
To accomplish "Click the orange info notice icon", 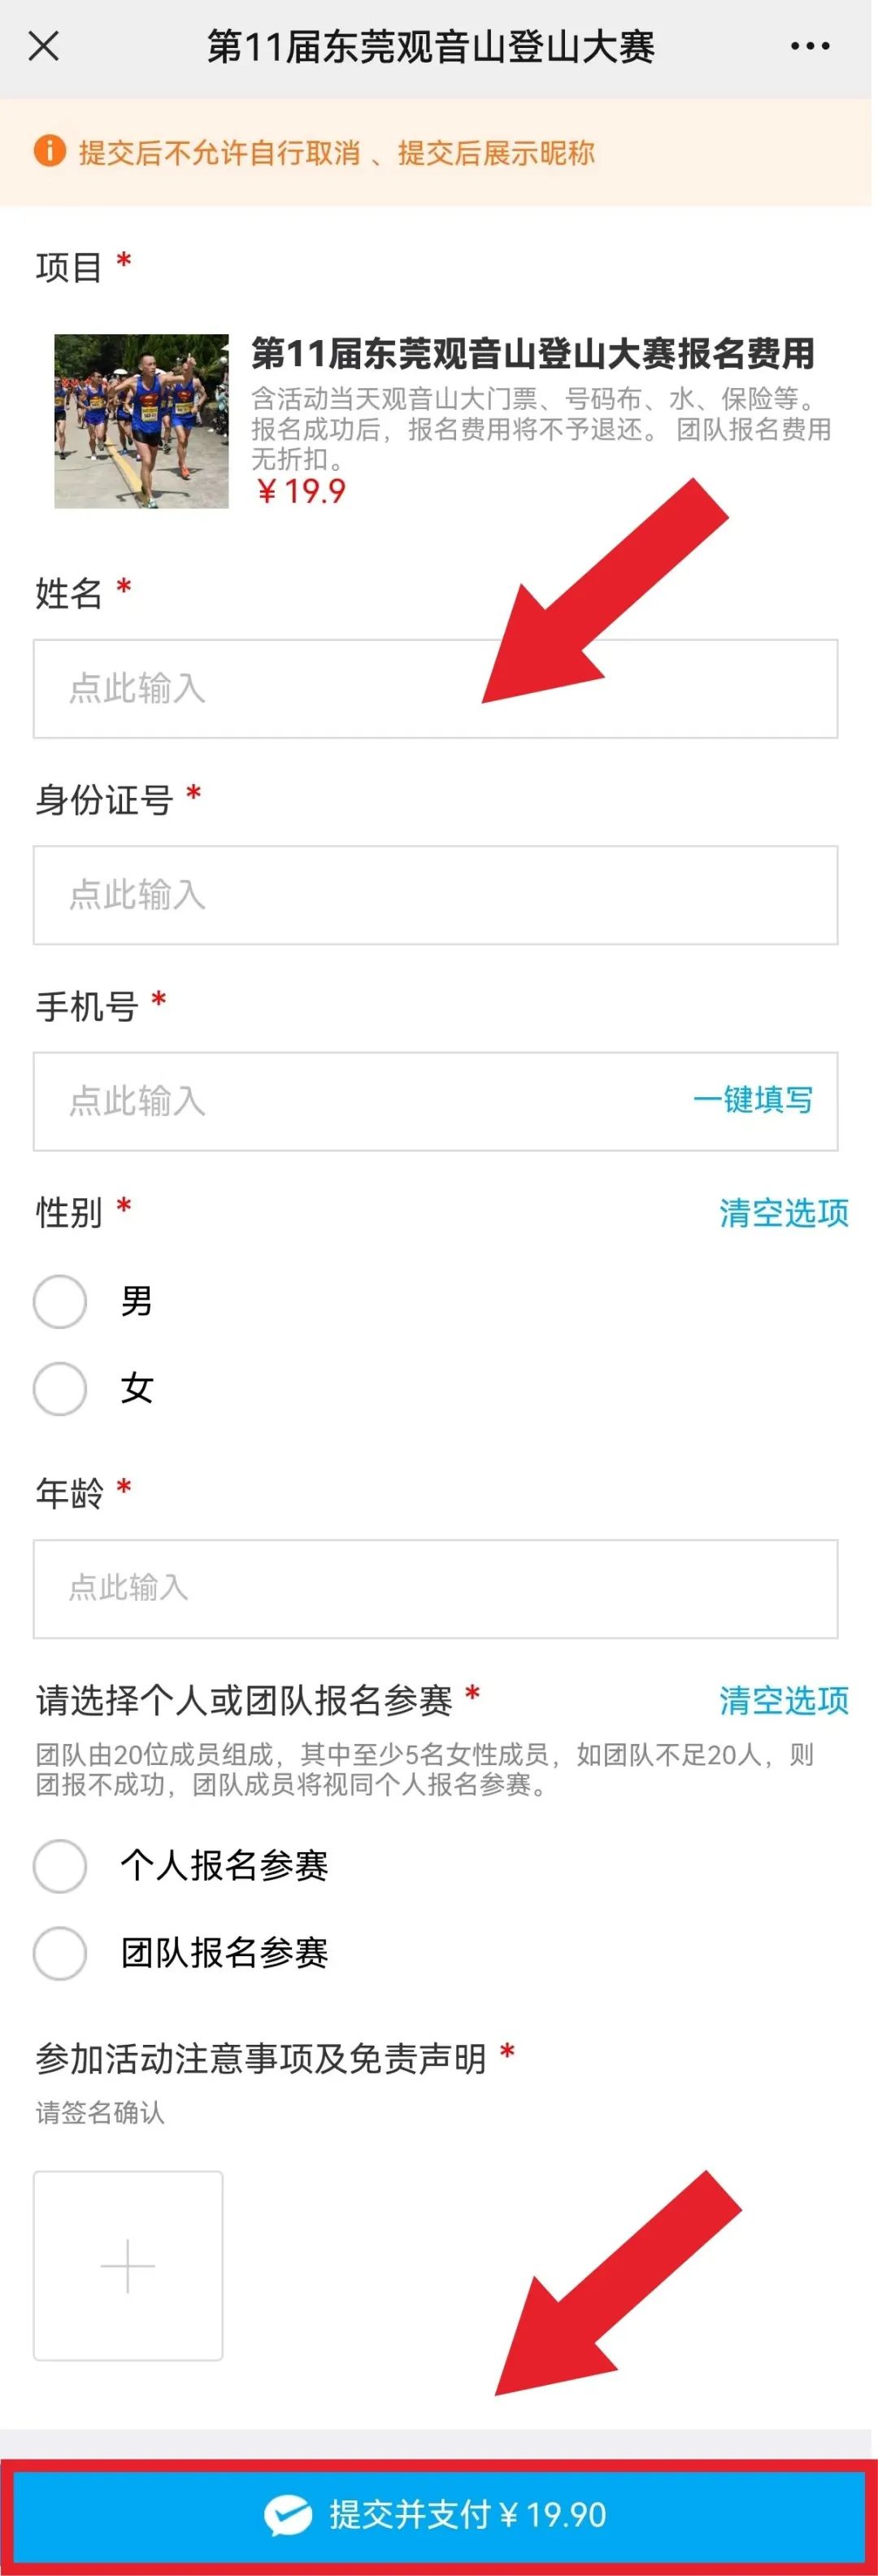I will tap(49, 152).
